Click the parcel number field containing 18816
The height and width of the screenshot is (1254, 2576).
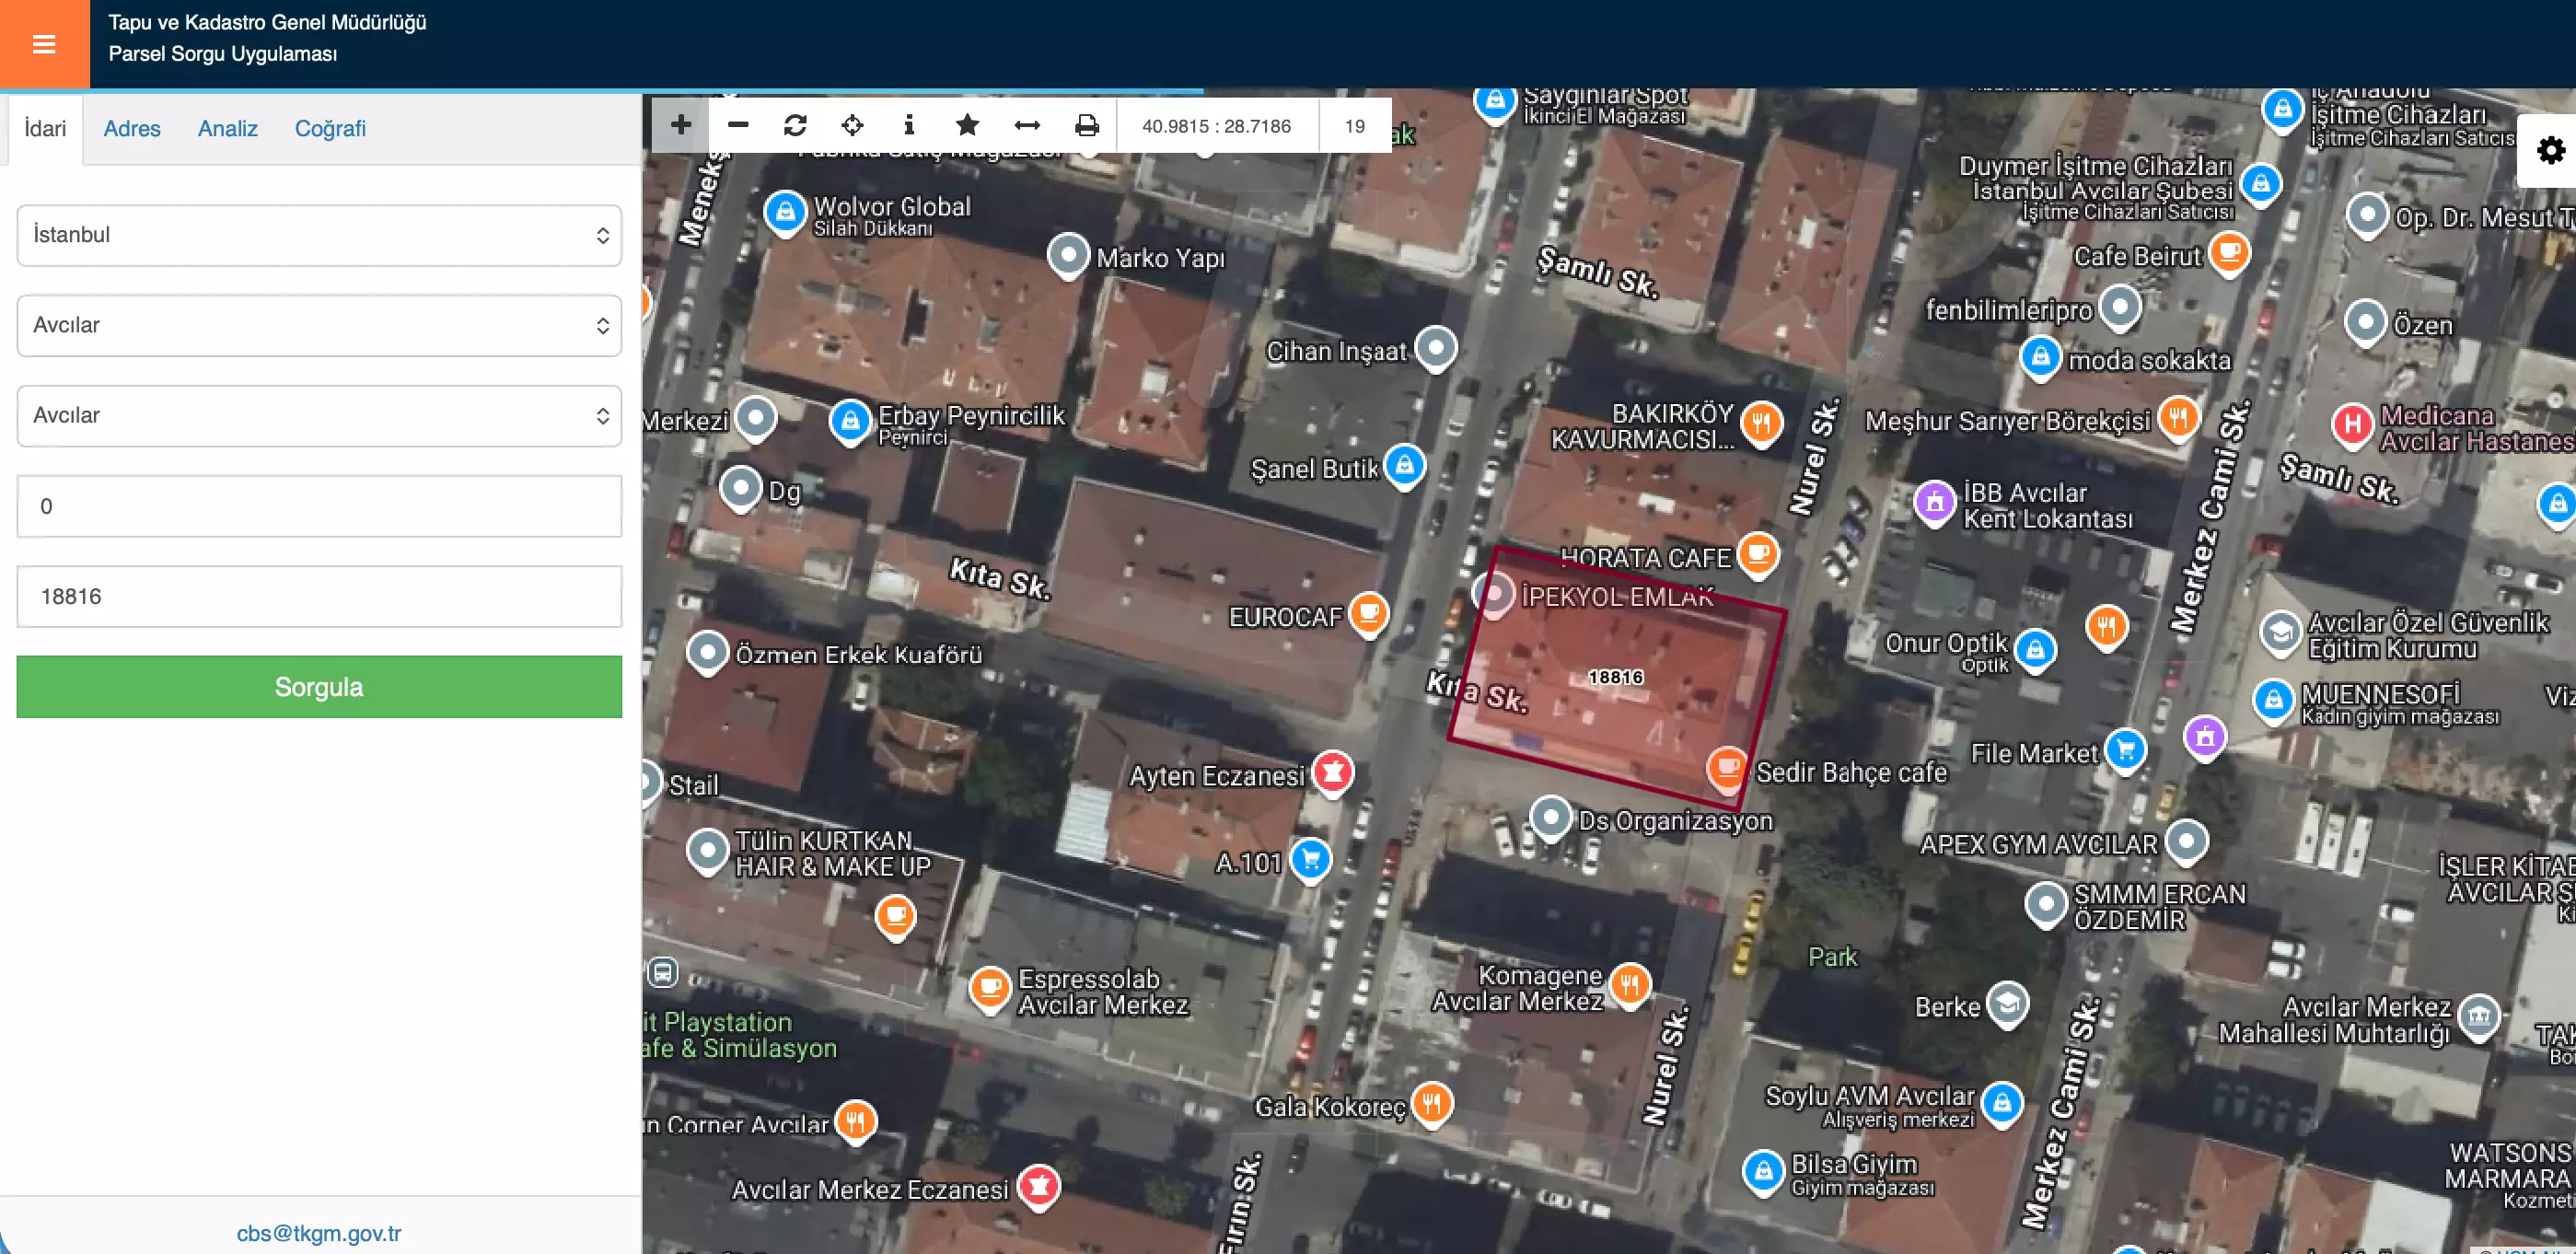click(x=319, y=596)
